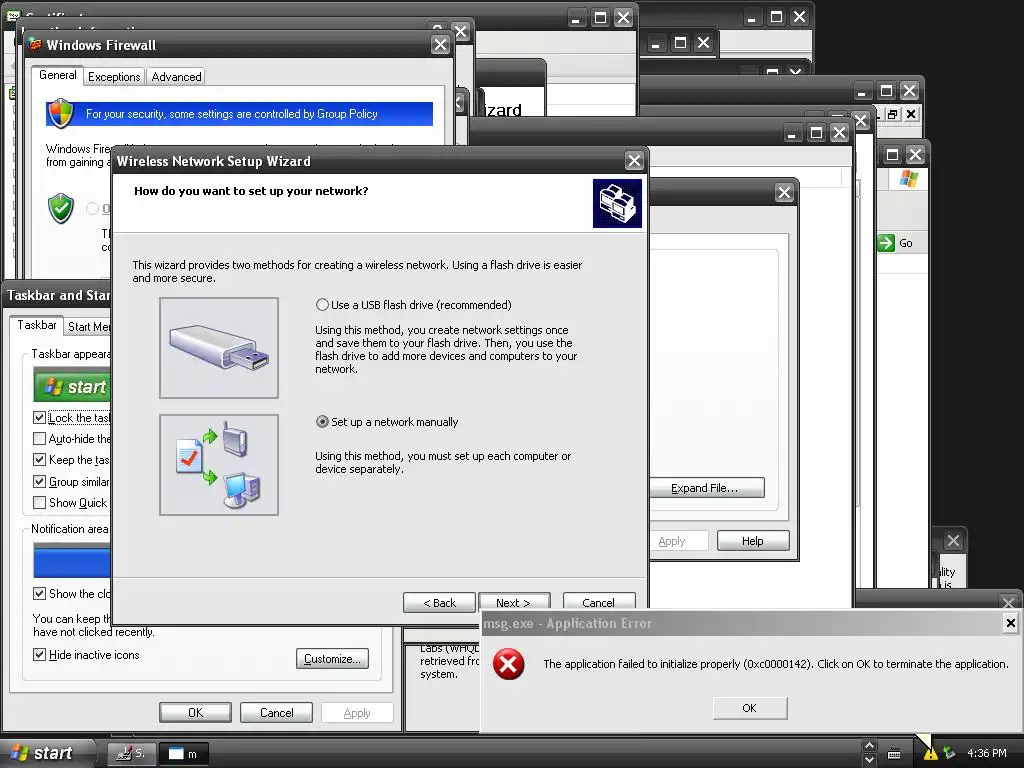Click OK in Taskbar properties dialog
This screenshot has width=1024, height=768.
click(195, 712)
